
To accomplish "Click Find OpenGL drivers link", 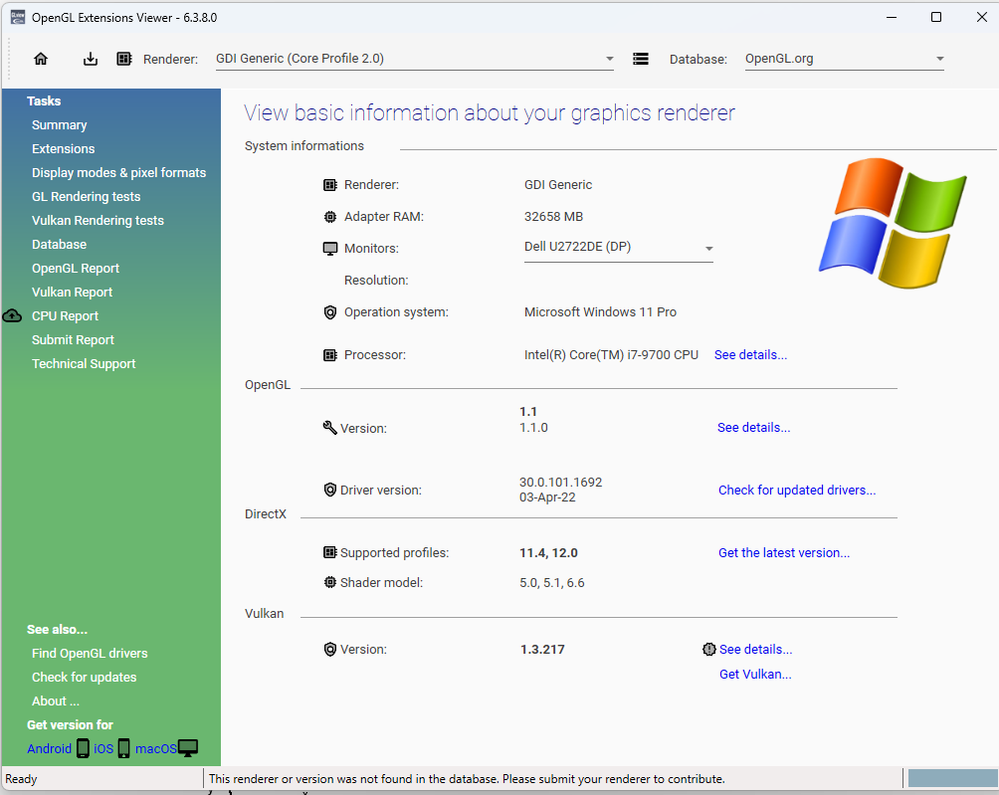I will (89, 653).
